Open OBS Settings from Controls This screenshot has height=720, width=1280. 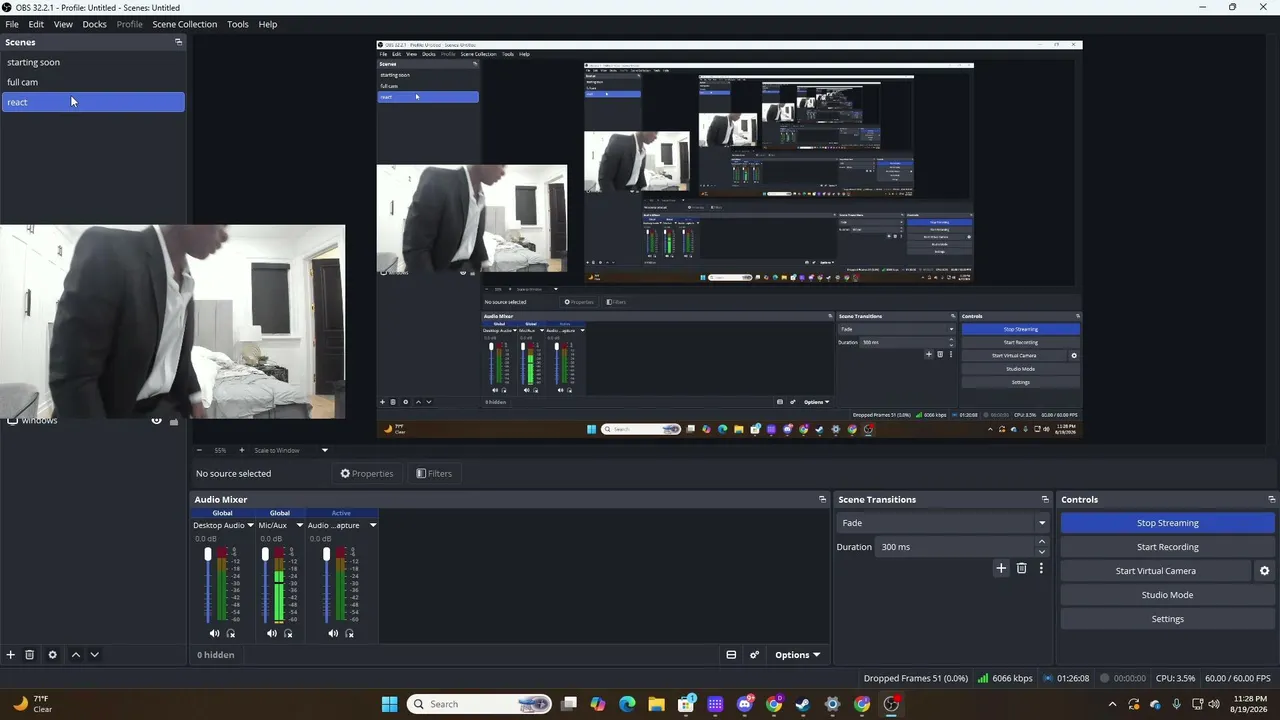coord(1167,619)
